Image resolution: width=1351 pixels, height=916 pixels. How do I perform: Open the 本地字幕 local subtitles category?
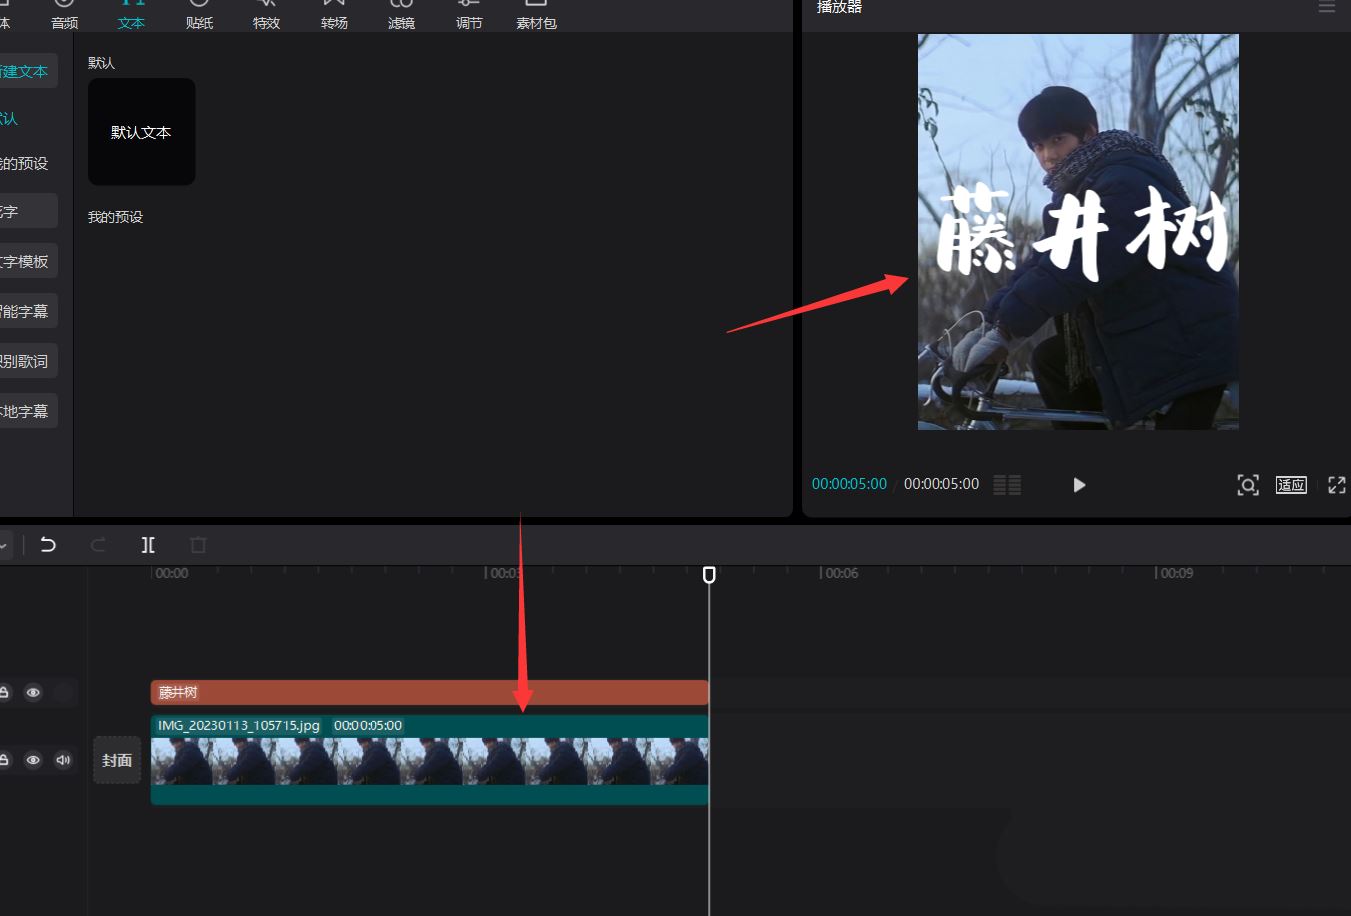tap(27, 411)
